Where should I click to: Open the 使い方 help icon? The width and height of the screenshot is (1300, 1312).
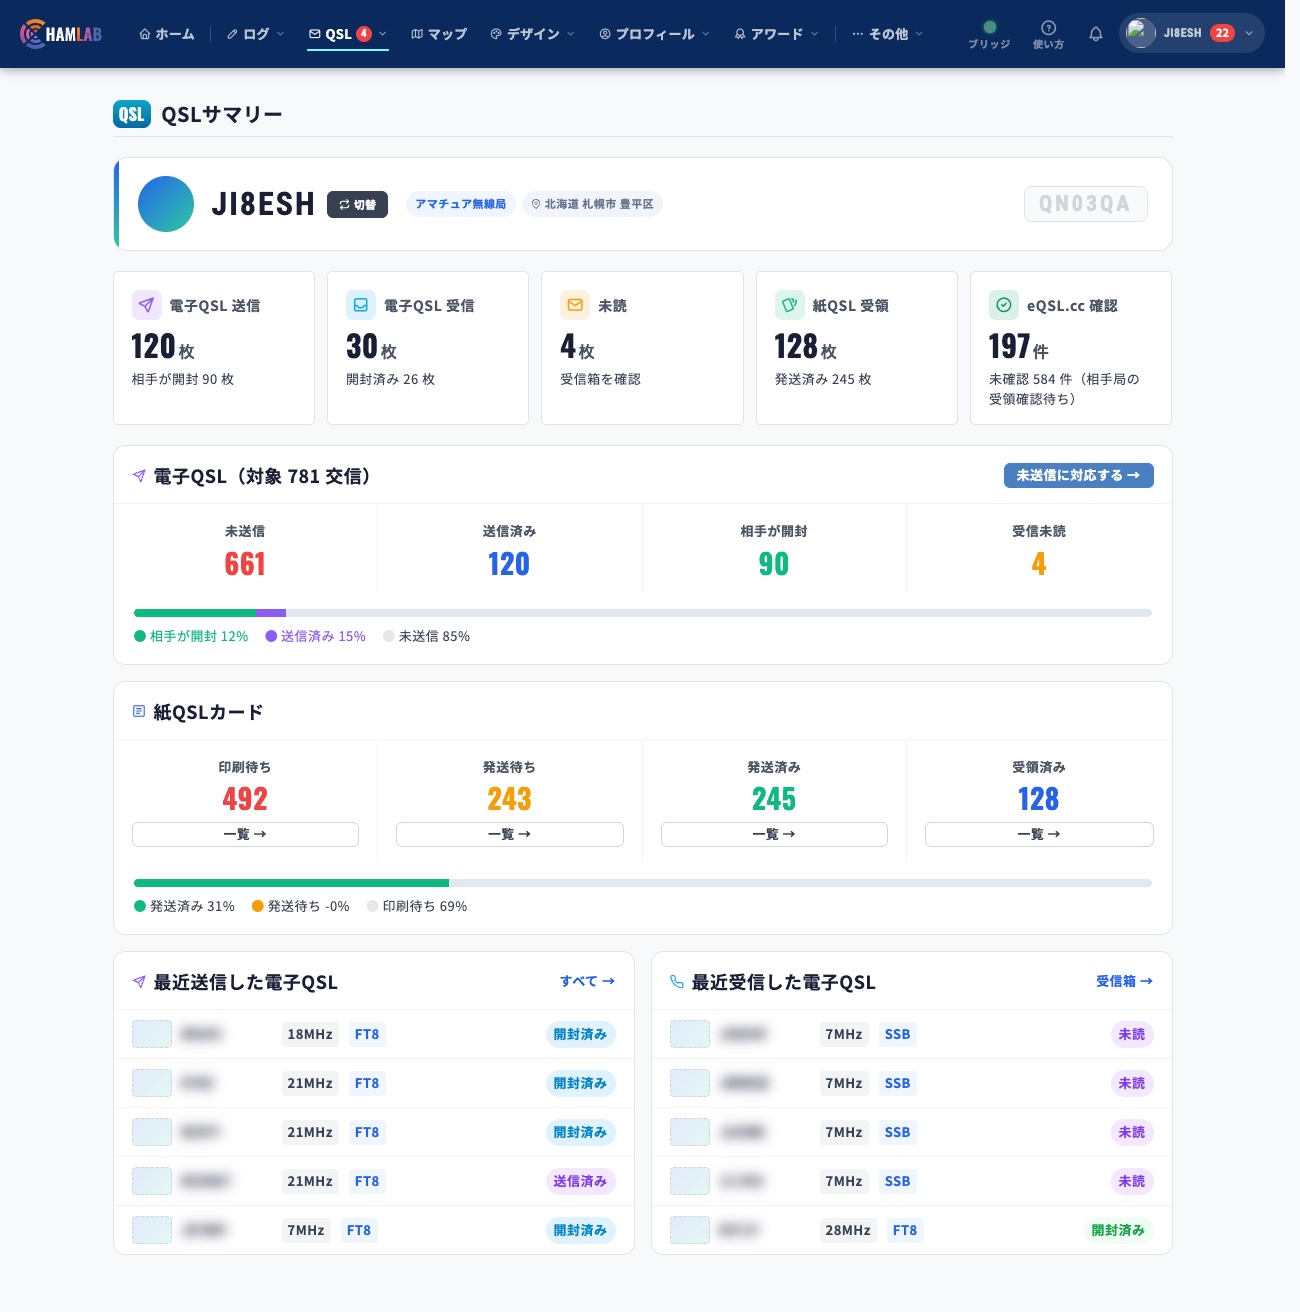pos(1048,35)
